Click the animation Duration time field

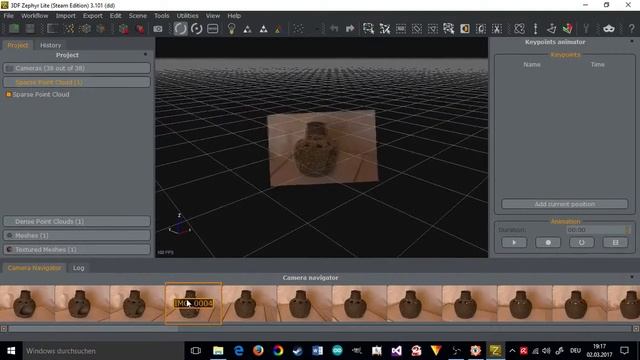click(x=597, y=230)
